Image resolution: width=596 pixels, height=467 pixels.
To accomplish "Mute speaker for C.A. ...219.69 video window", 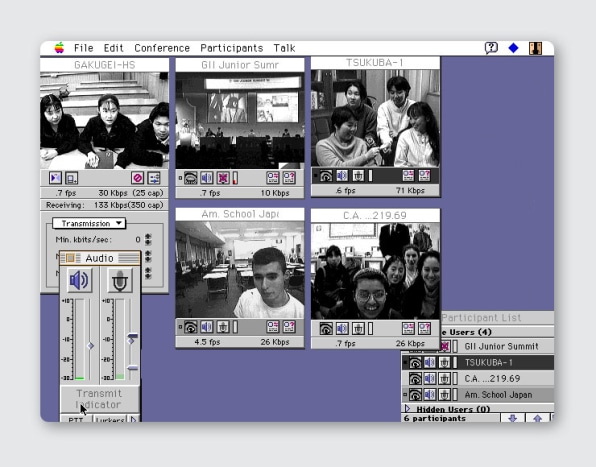I will pos(342,328).
